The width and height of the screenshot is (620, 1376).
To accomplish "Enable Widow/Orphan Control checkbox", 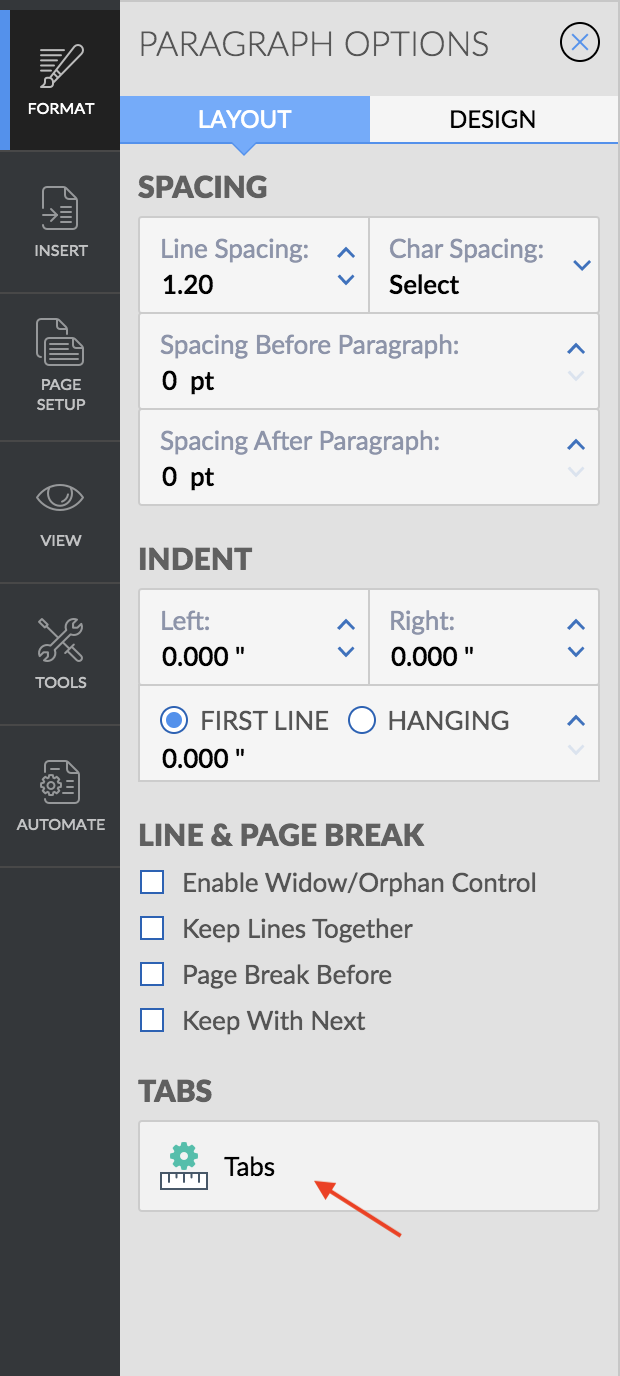I will pos(152,882).
